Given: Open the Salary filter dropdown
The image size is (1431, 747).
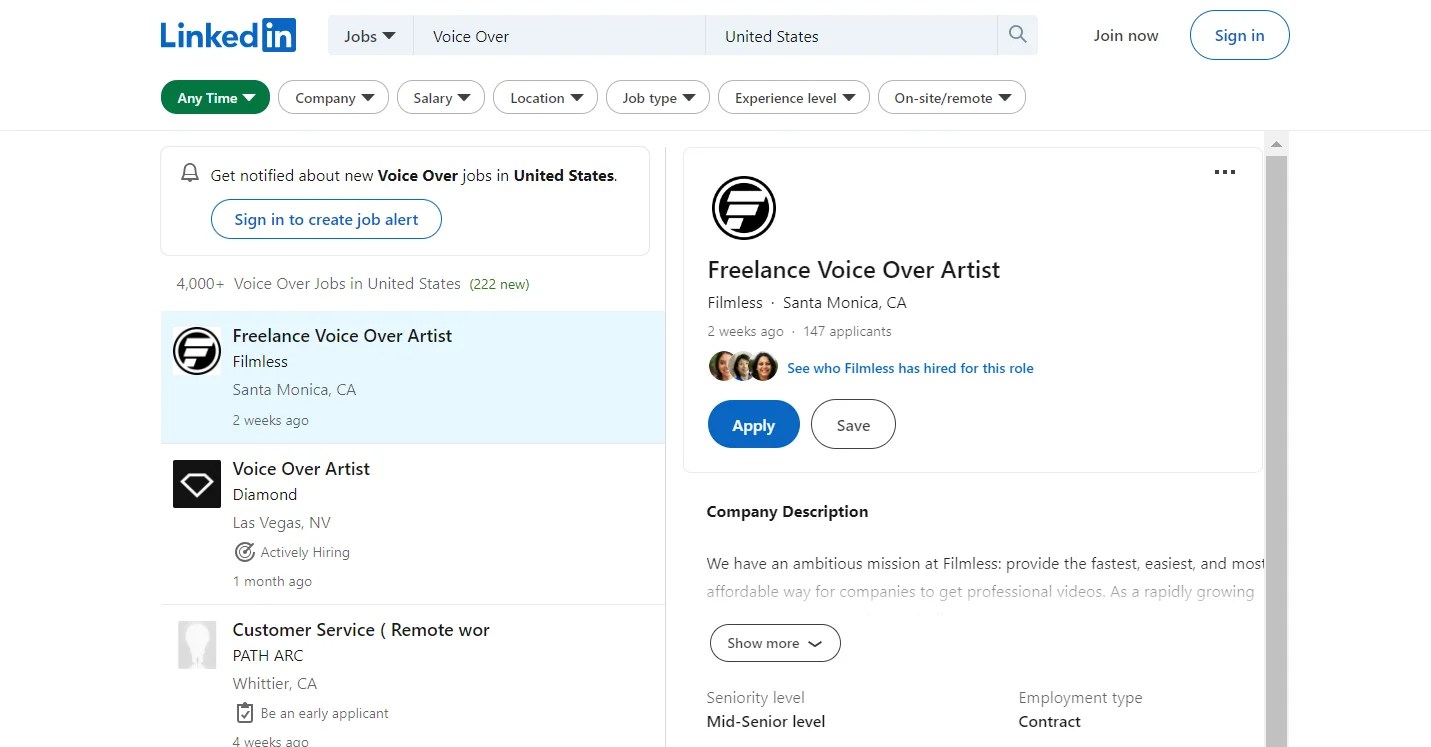Looking at the screenshot, I should coord(441,97).
